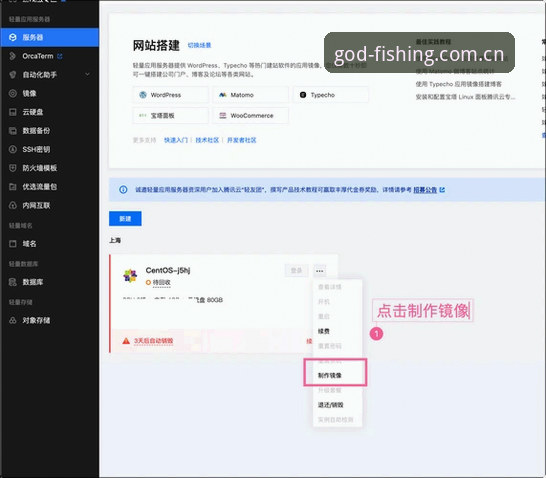546x478 pixels.
Task: Click the 待回收 status label
Action: pos(162,282)
